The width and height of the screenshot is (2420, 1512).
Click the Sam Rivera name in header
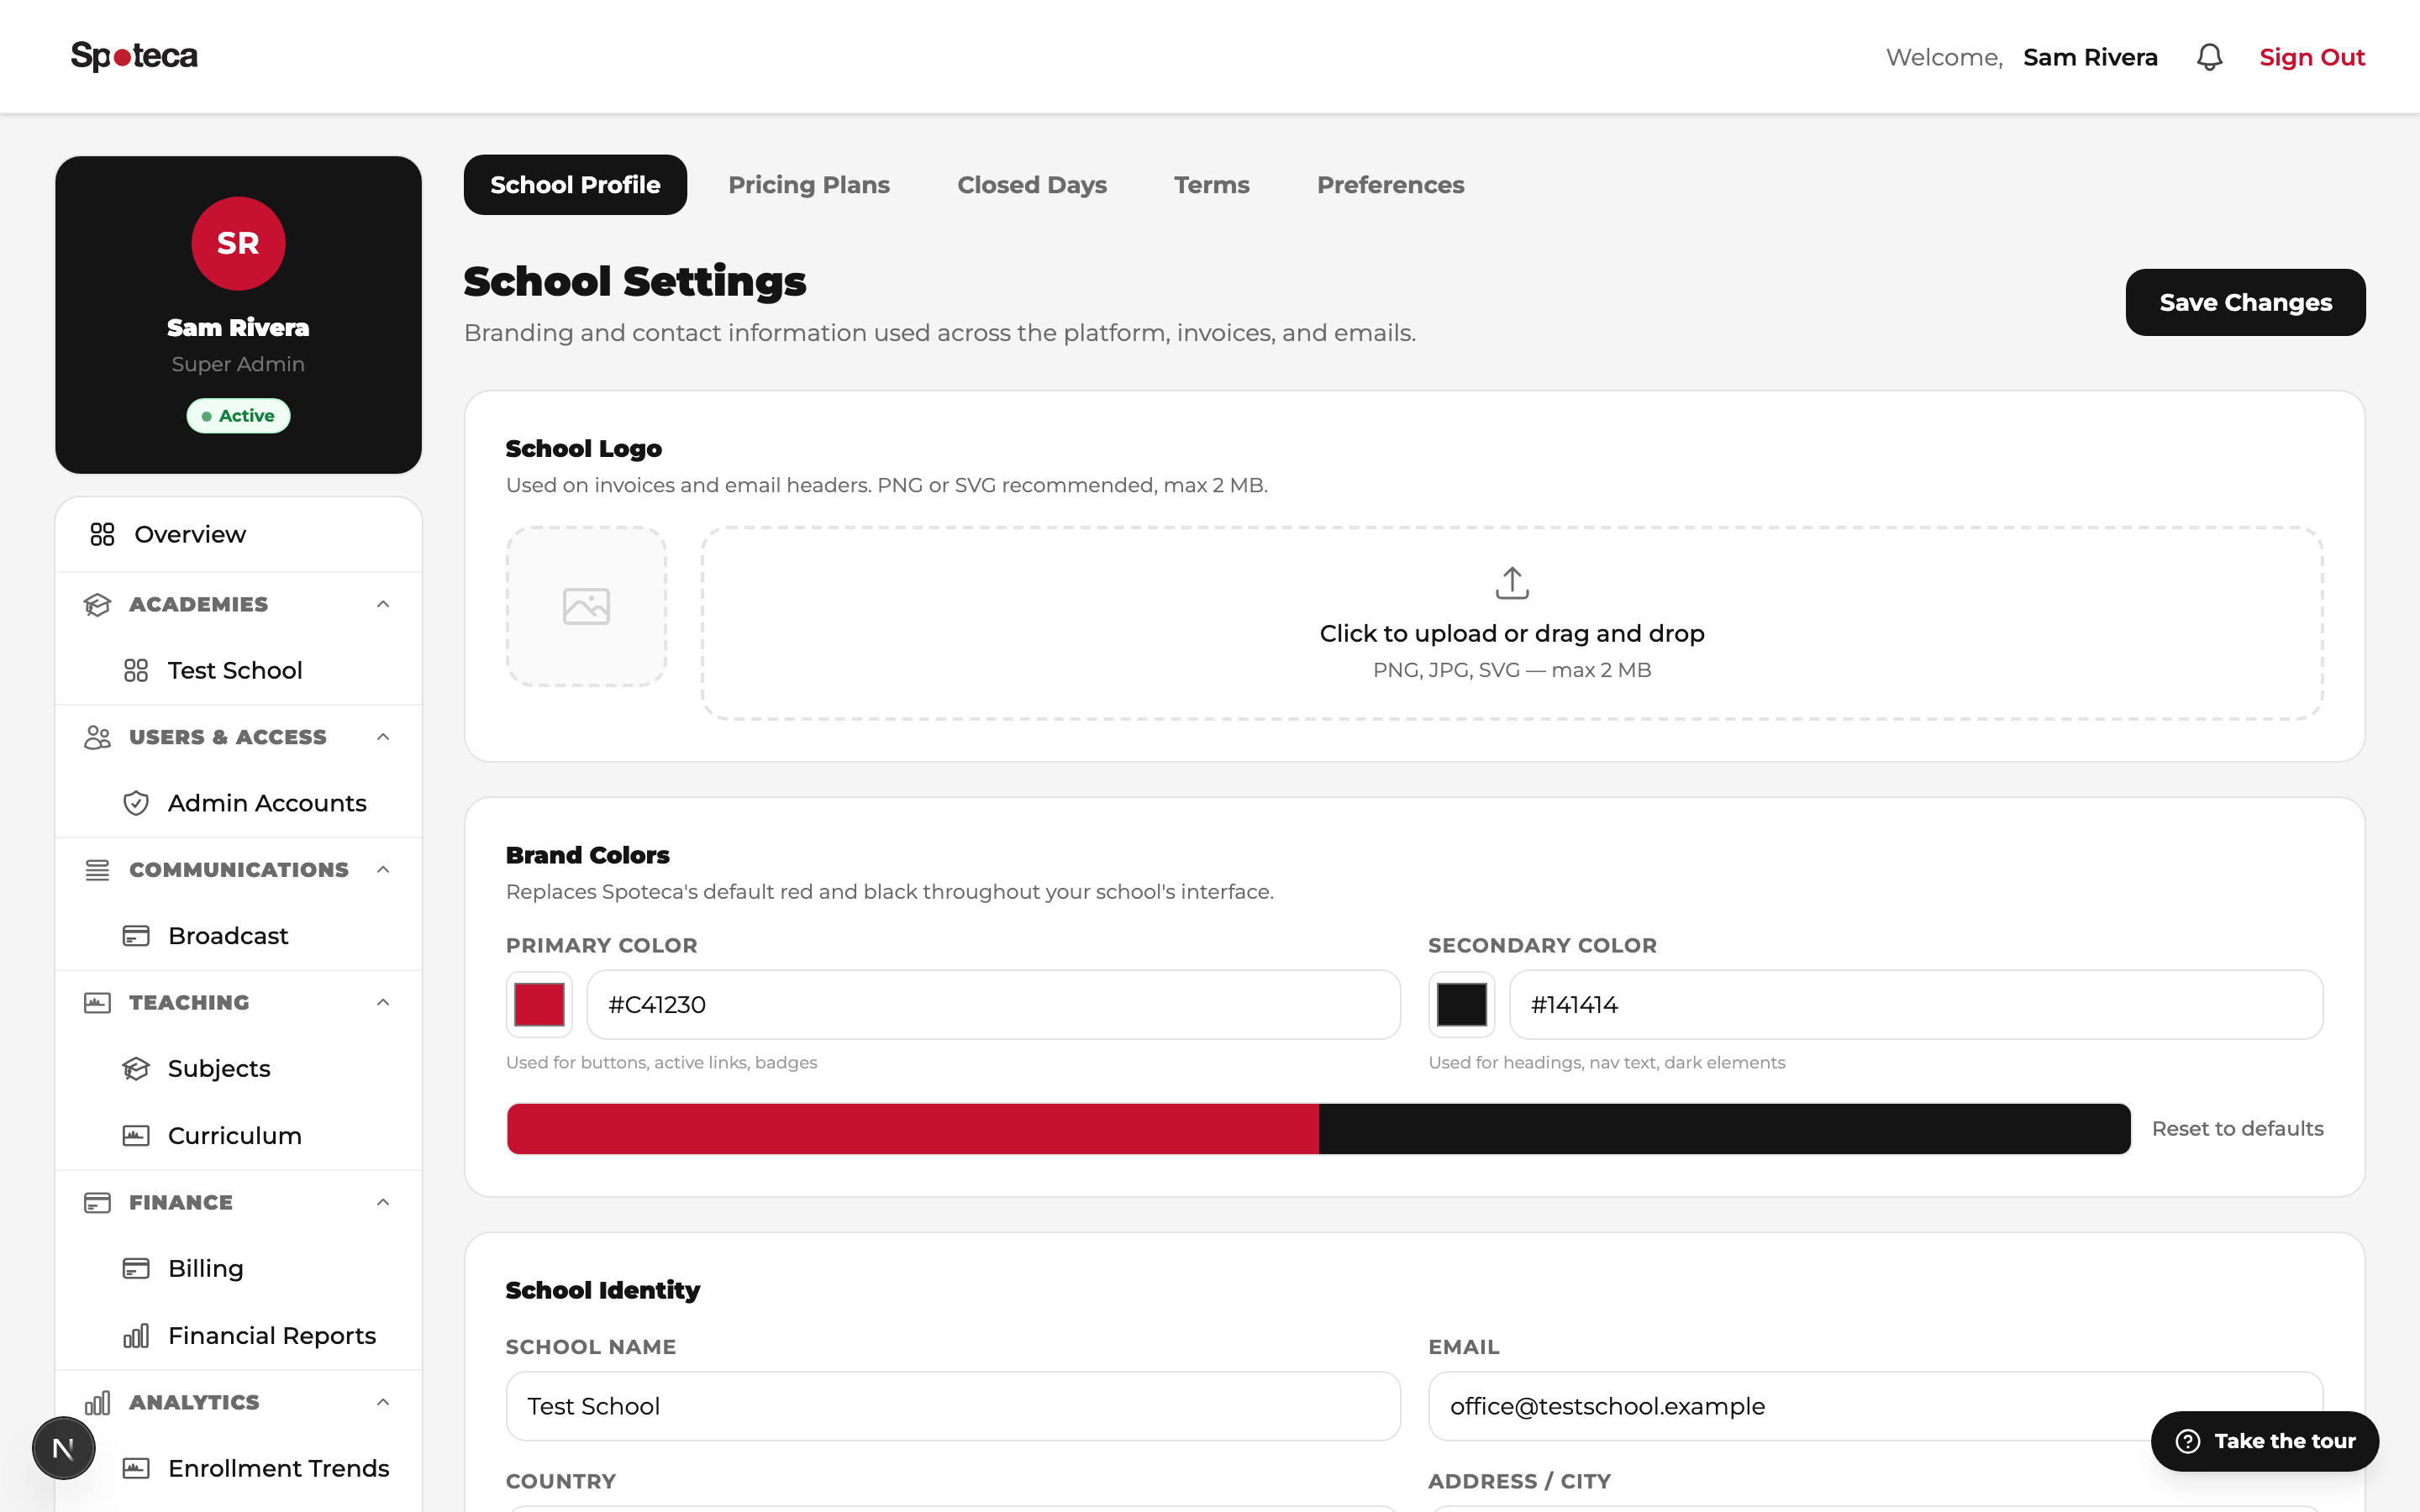(2090, 57)
